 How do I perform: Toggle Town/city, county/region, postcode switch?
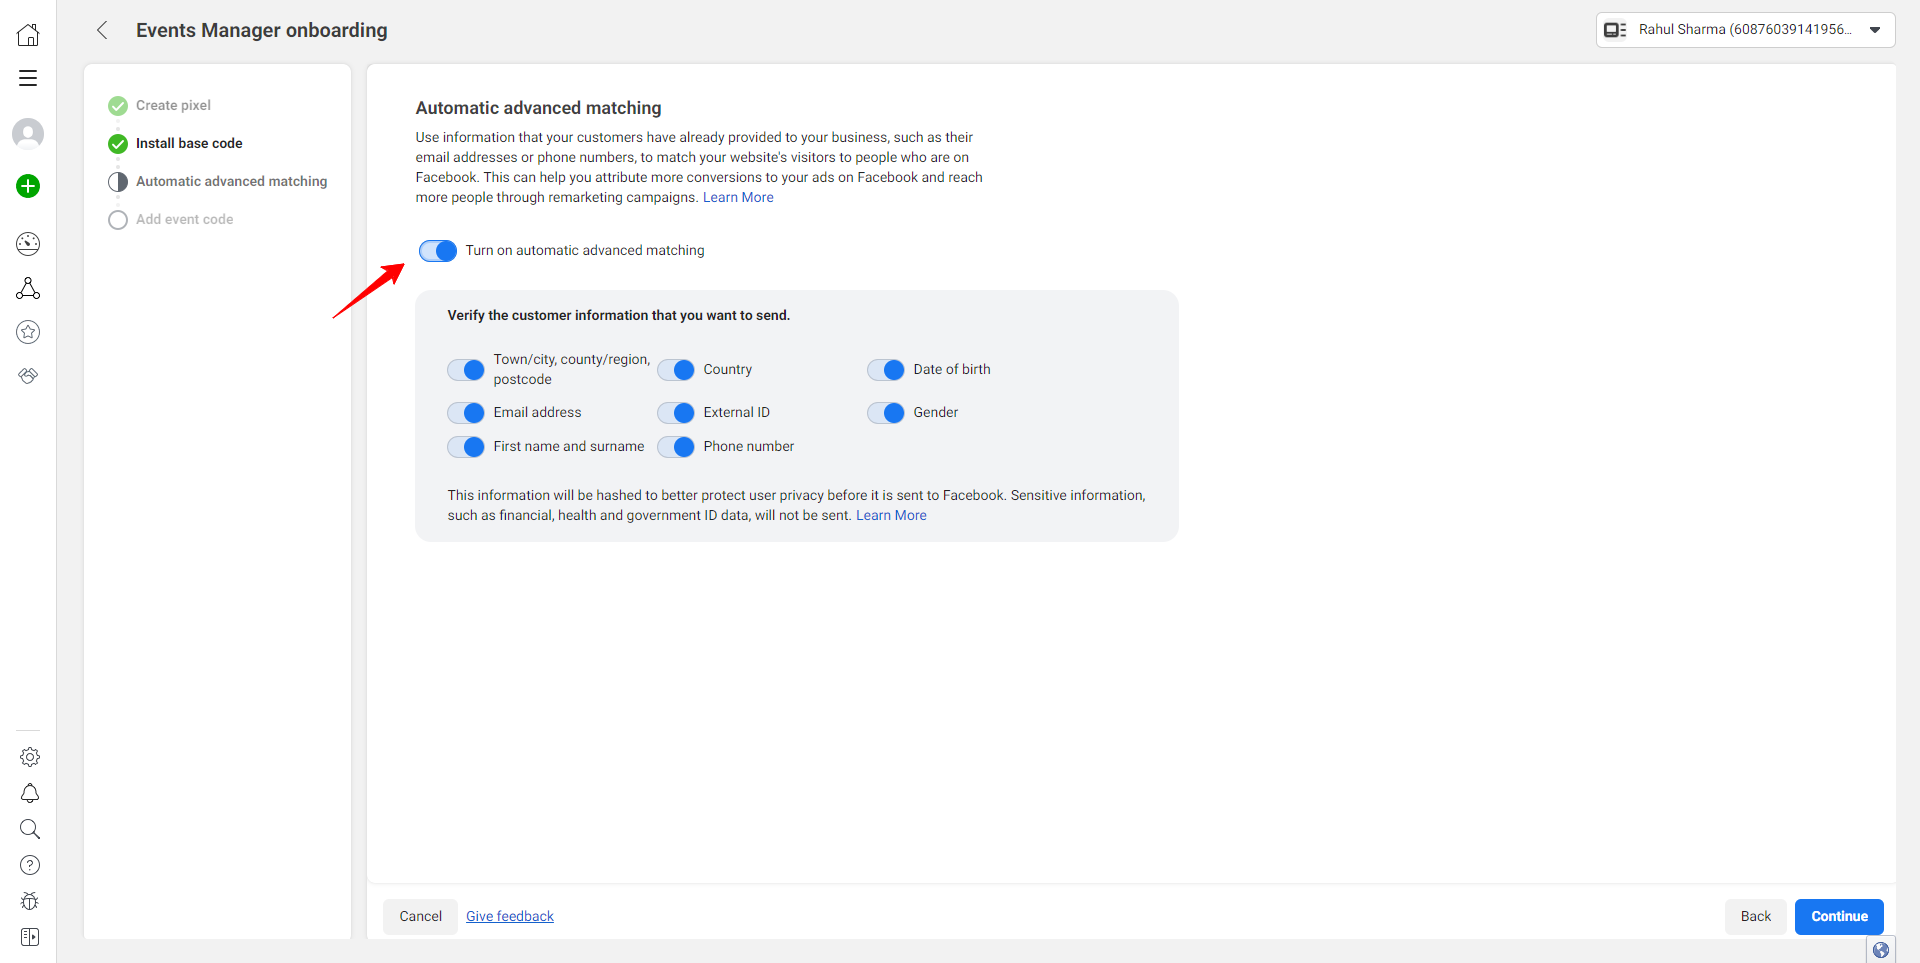click(466, 370)
